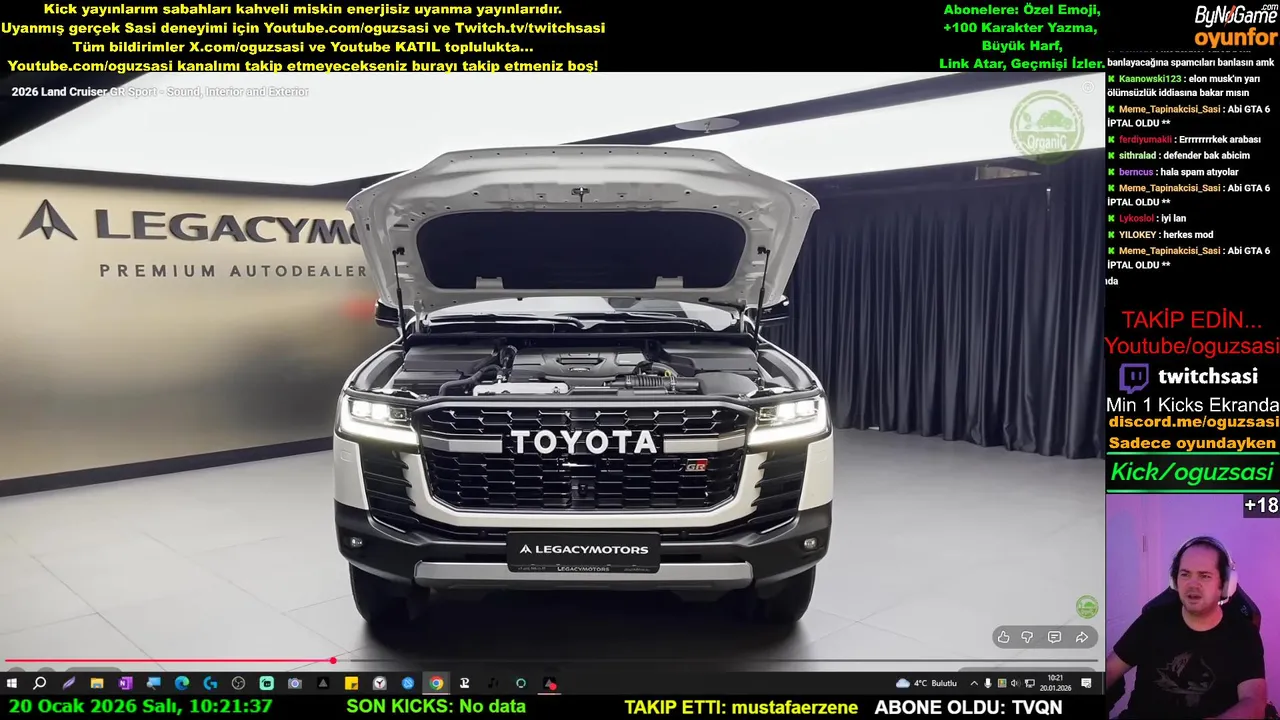Image resolution: width=1280 pixels, height=720 pixels.
Task: Launch OneNote from the taskbar
Action: [125, 684]
